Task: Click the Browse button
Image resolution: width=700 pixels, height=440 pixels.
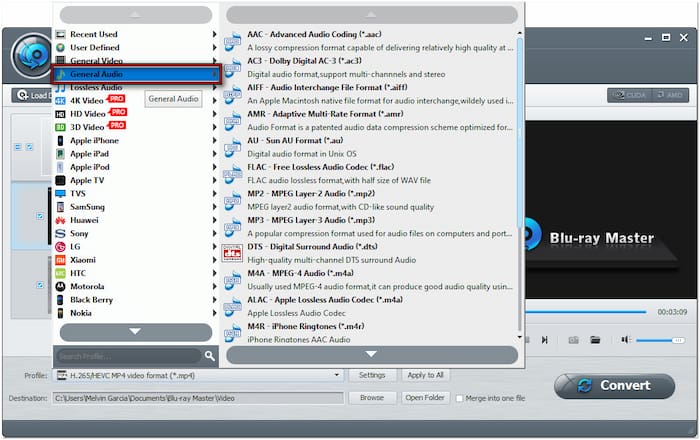Action: [372, 398]
